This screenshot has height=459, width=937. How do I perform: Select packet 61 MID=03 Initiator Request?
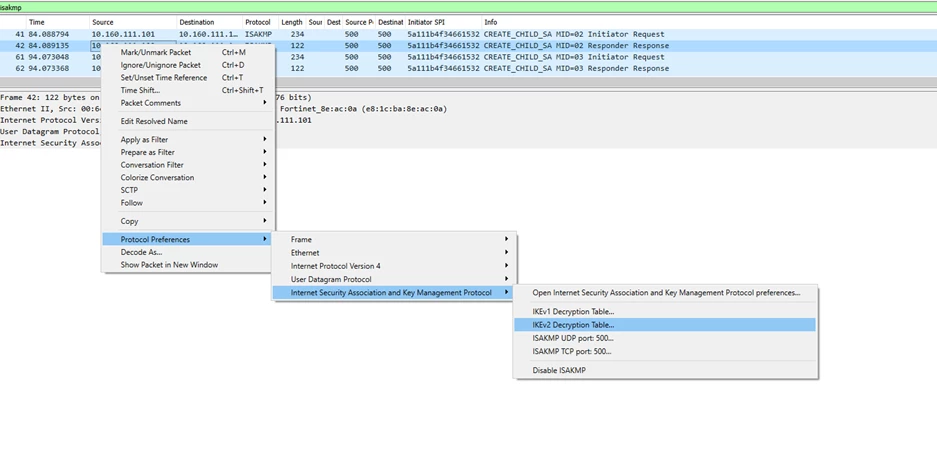pyautogui.click(x=468, y=57)
